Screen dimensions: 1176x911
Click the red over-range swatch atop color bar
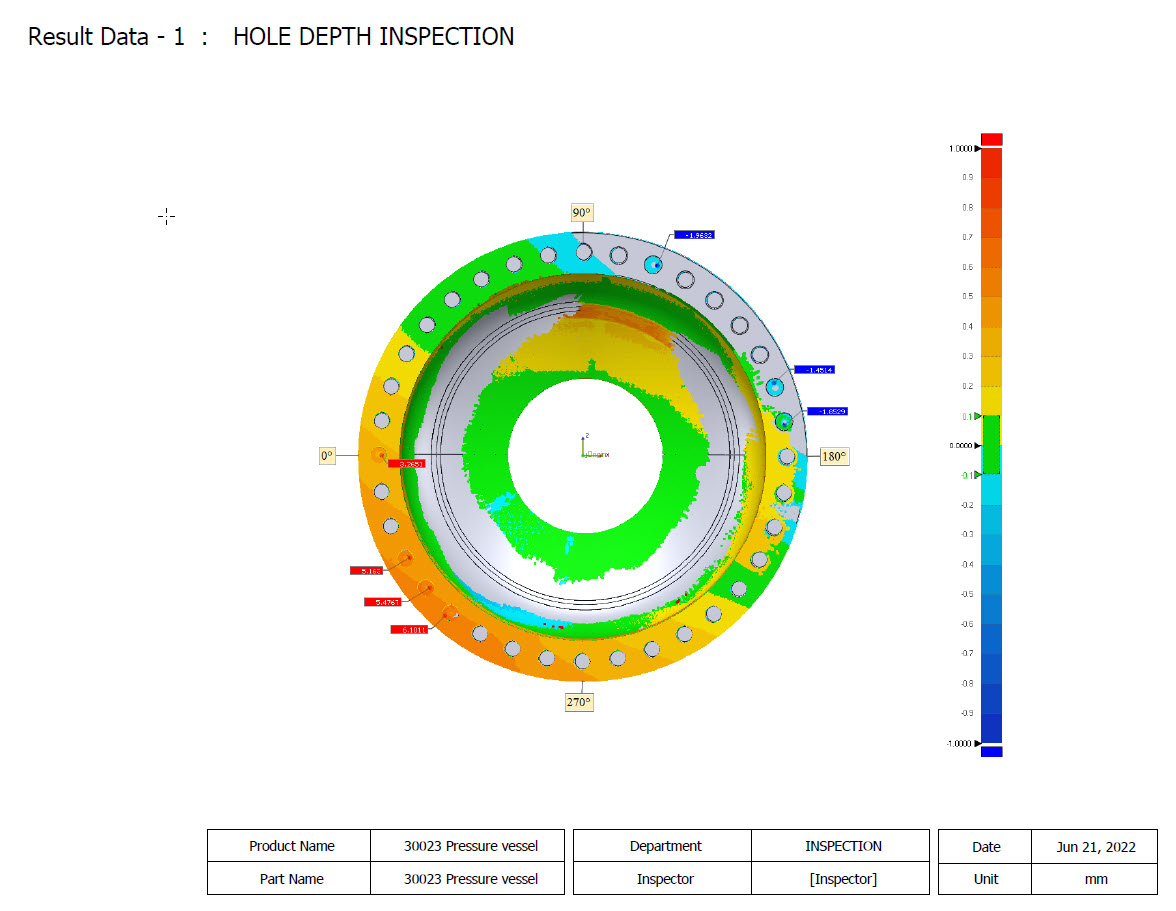992,139
